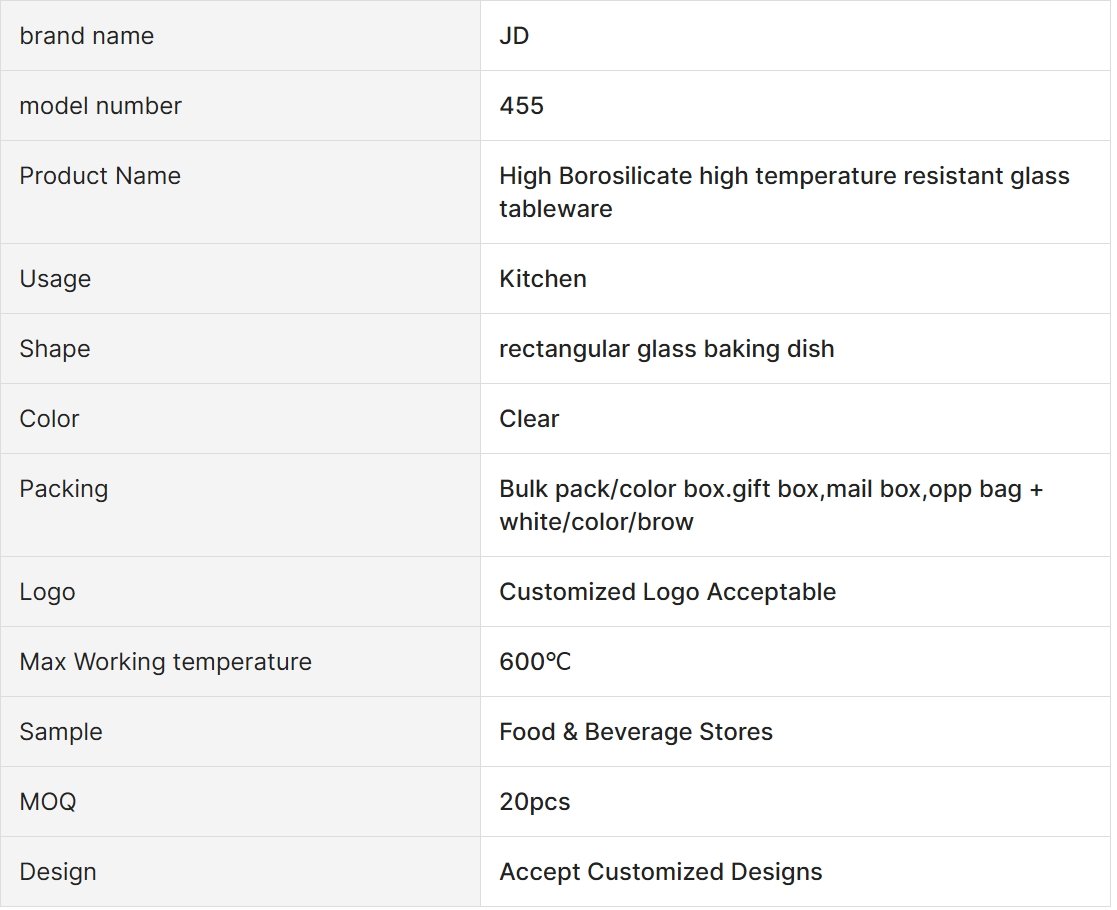Select the 20pcs MOQ value

[535, 802]
